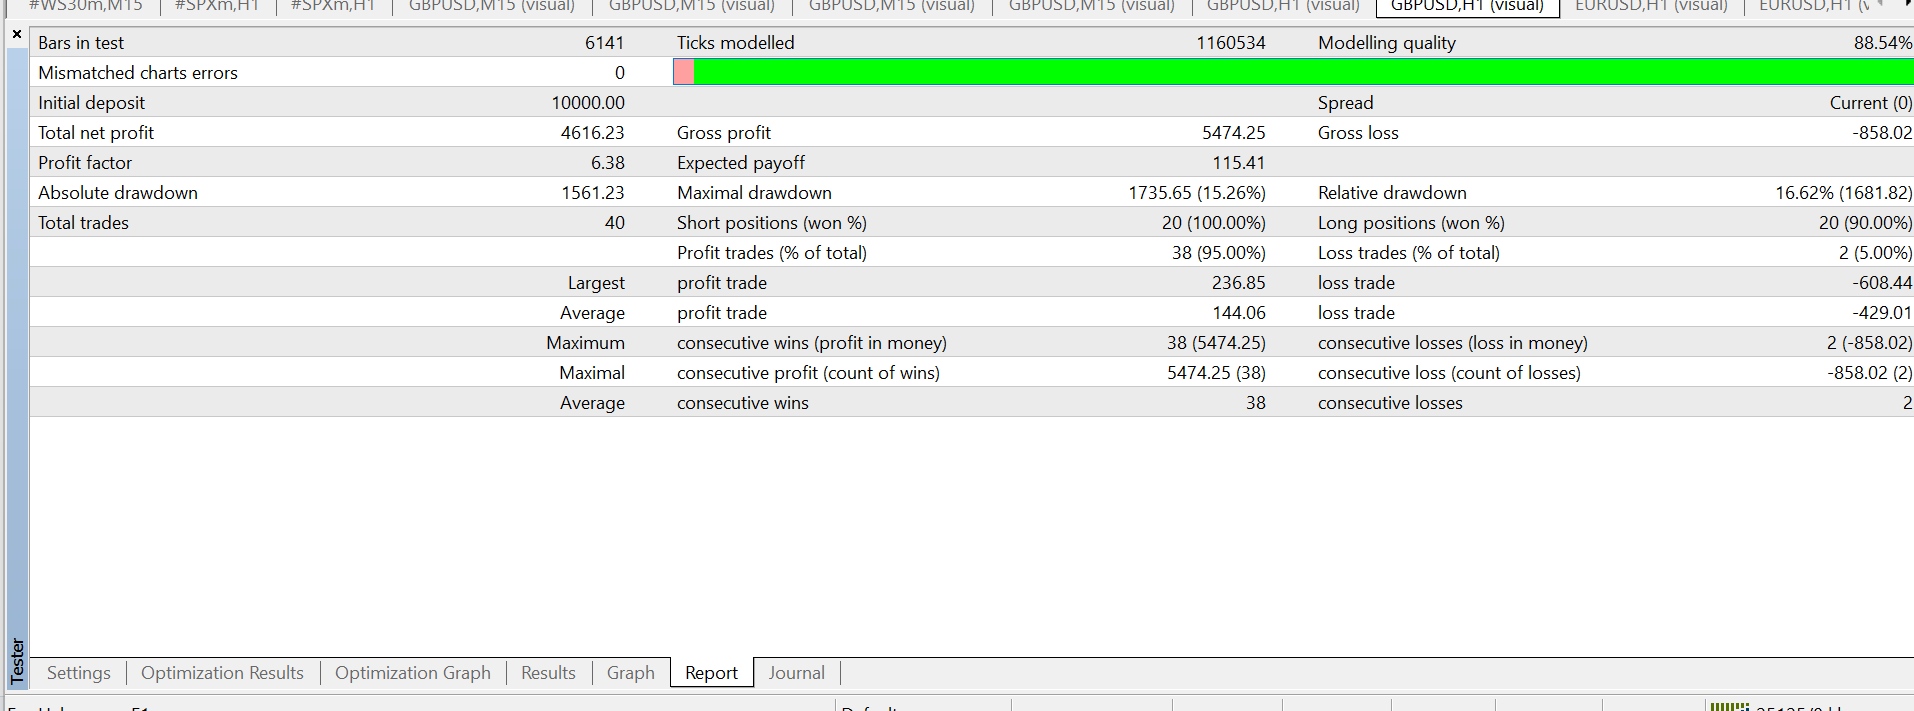This screenshot has height=711, width=1914.
Task: Click the green modelling quality bar
Action: 1303,72
